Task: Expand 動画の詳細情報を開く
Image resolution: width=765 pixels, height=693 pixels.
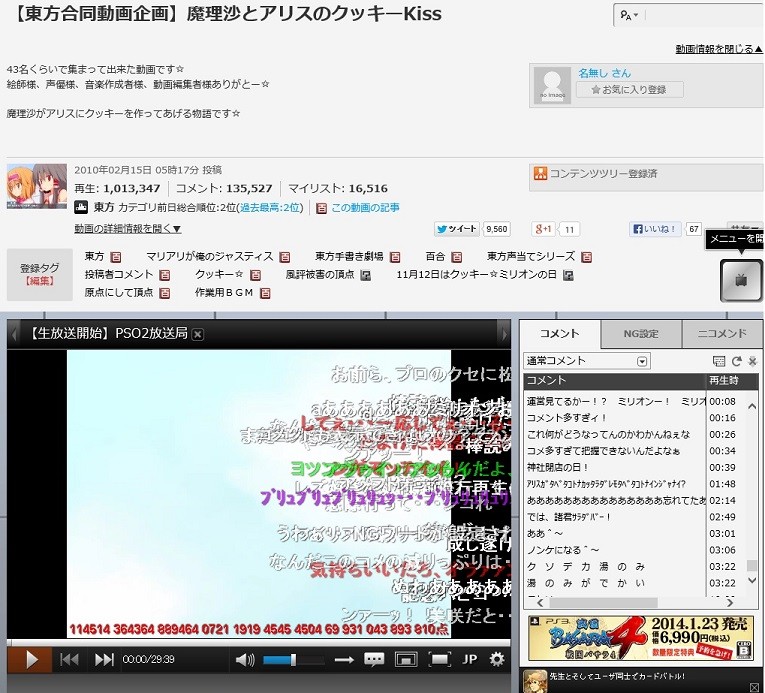Action: (x=128, y=228)
